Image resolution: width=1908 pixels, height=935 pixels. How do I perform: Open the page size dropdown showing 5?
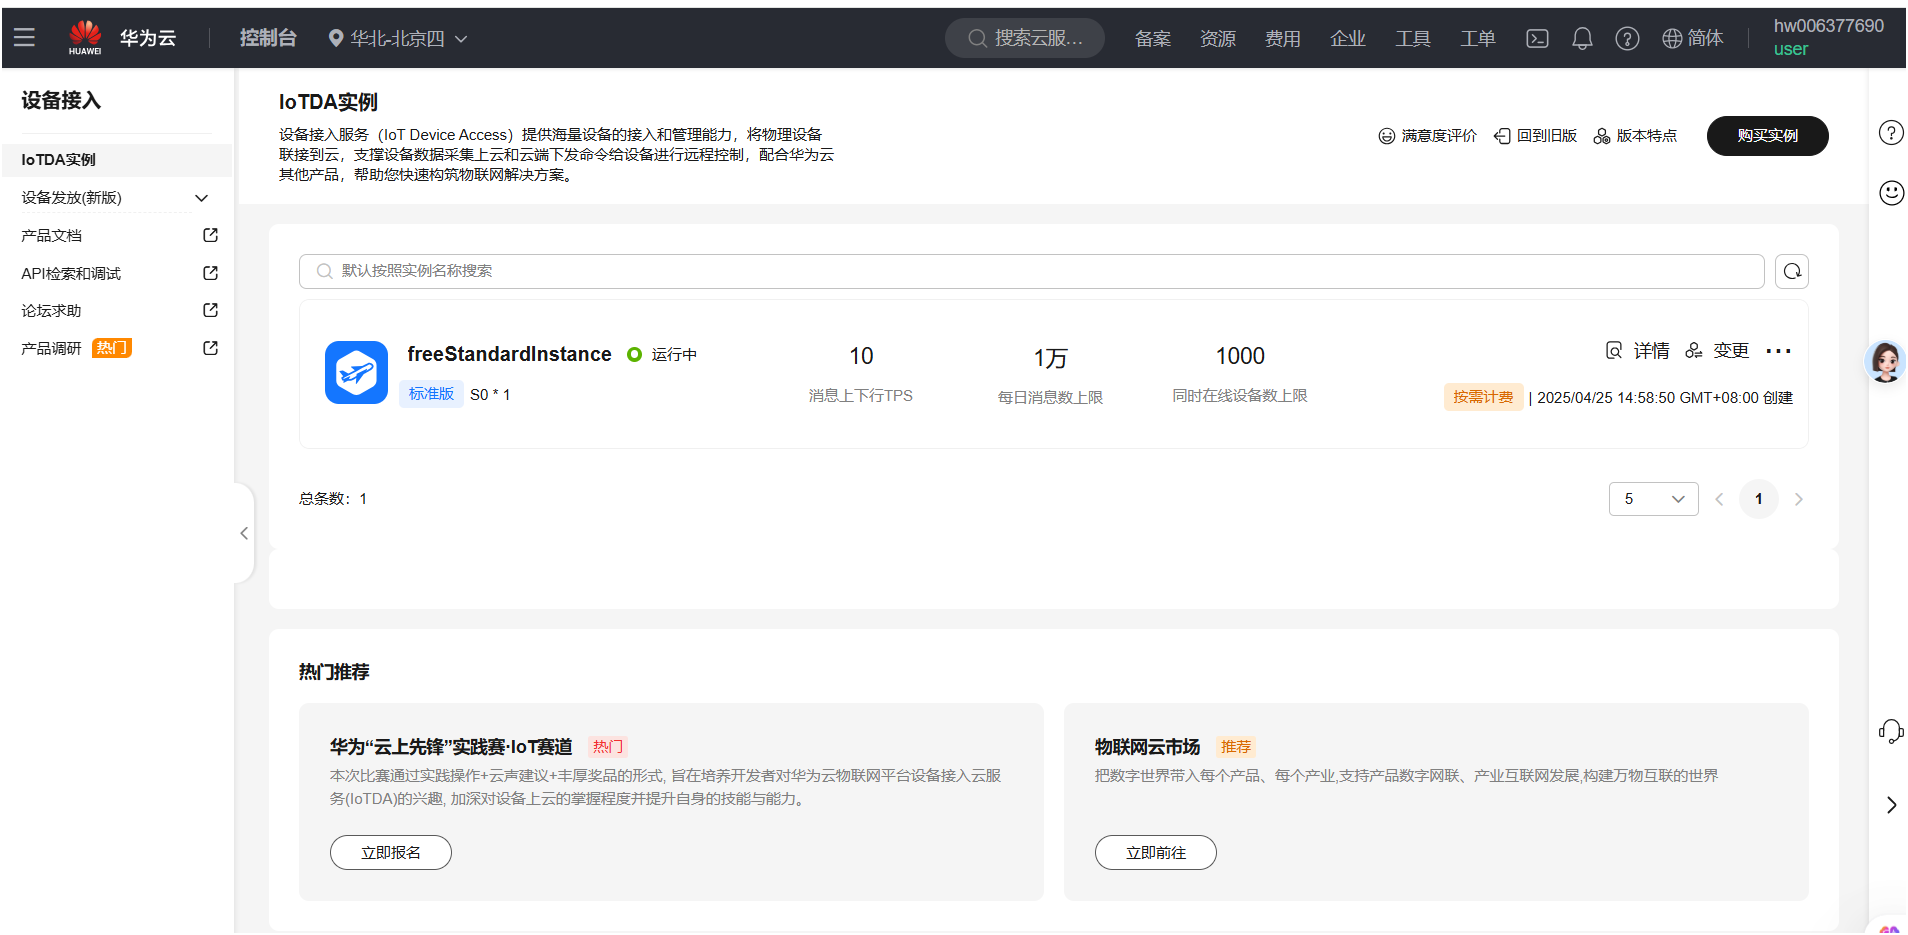[1653, 499]
